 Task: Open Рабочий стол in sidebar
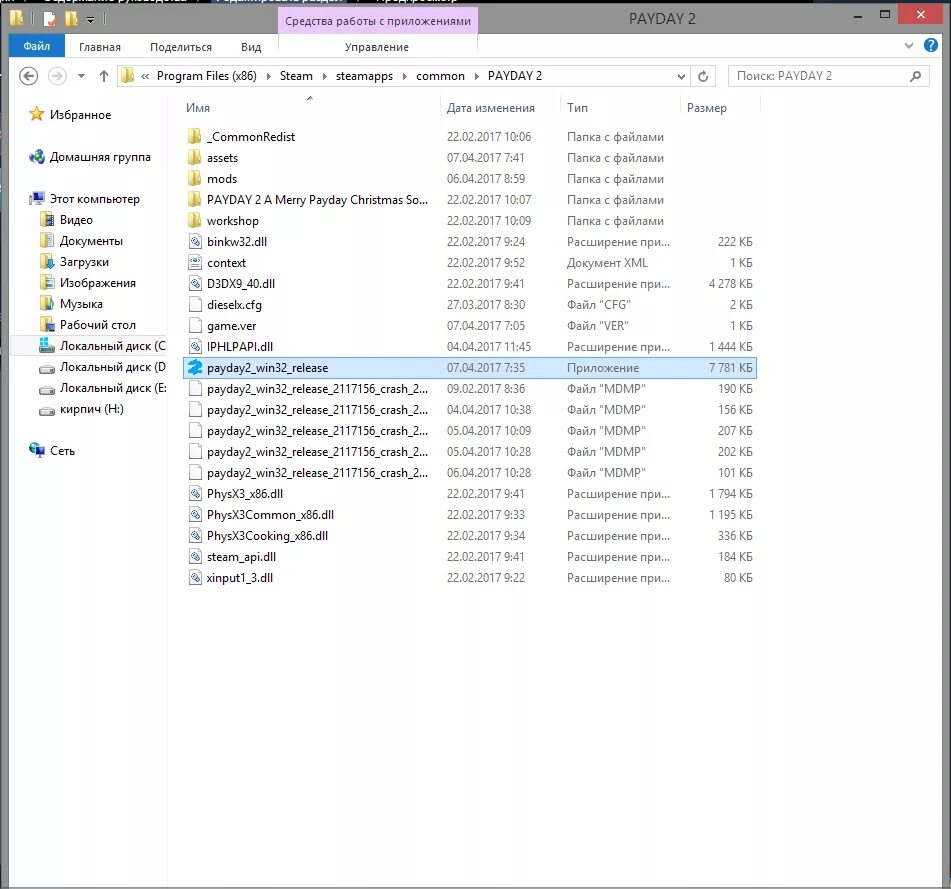(x=97, y=324)
